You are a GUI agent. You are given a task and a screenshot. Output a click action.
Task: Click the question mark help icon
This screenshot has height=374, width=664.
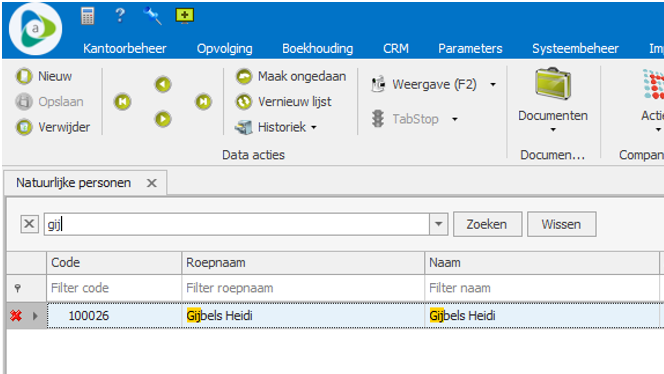(120, 15)
